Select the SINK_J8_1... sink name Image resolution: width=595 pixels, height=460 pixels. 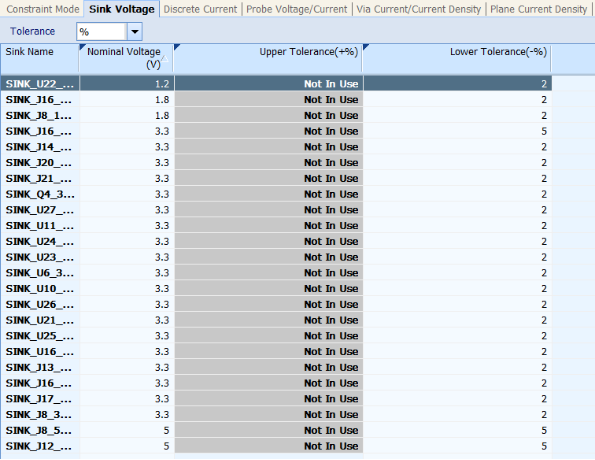tap(40, 115)
